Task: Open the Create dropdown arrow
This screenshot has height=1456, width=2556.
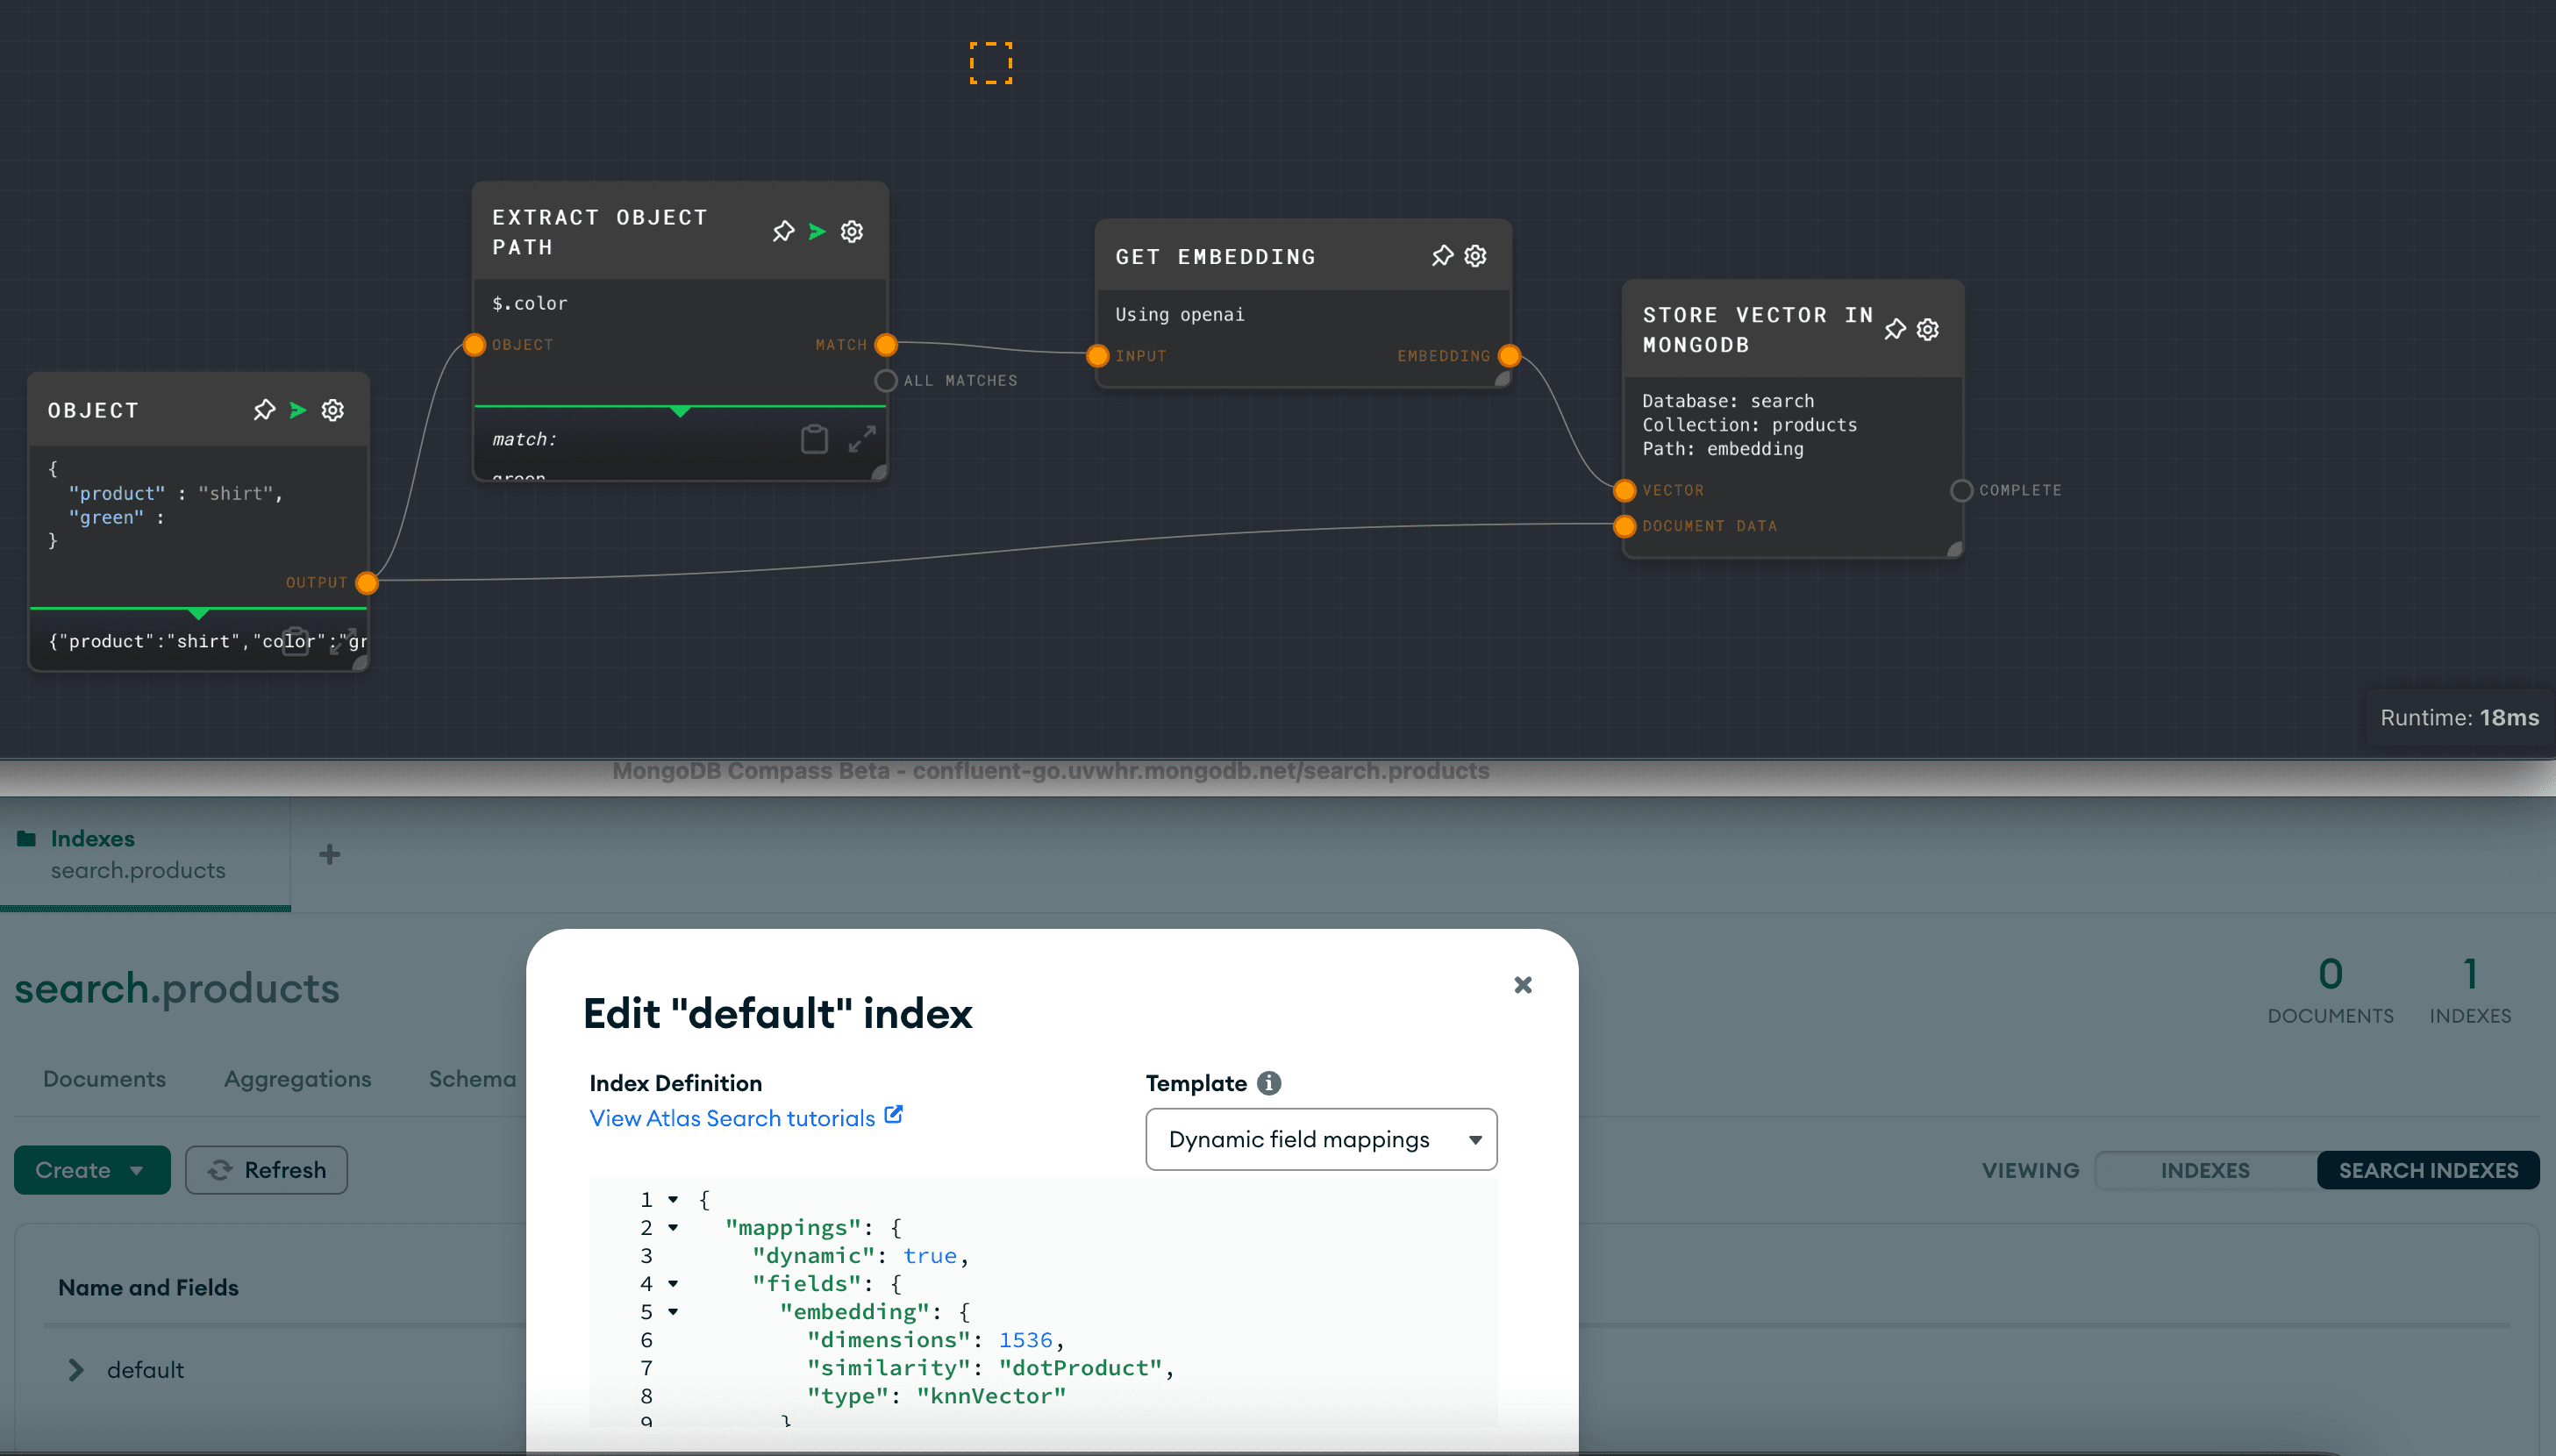Action: [137, 1170]
